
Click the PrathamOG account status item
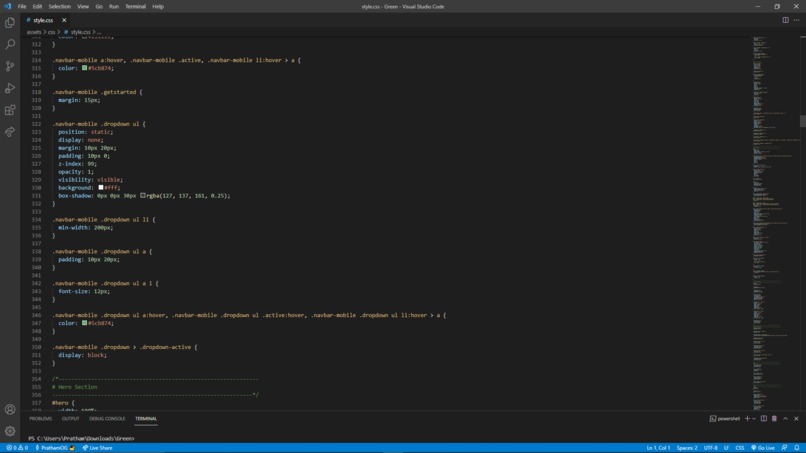55,448
